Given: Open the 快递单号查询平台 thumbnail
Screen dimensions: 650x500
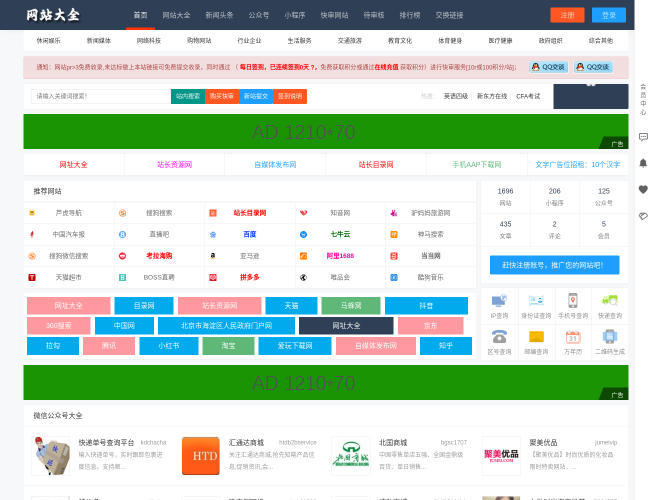Looking at the screenshot, I should [x=51, y=456].
